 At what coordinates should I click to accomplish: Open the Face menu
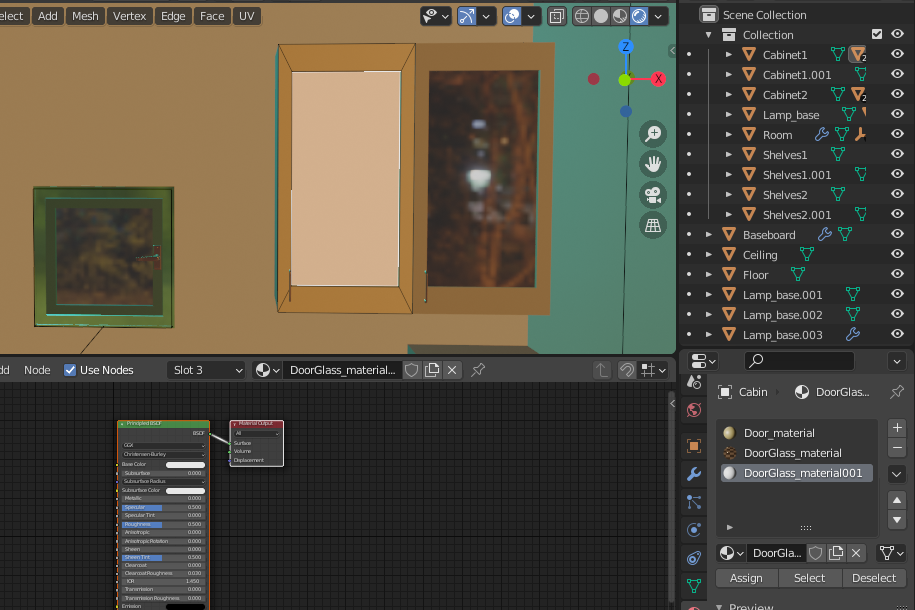[212, 16]
